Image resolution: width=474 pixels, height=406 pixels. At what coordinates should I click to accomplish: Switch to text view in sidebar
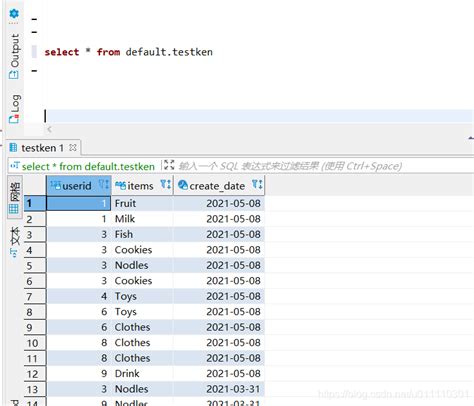(14, 242)
